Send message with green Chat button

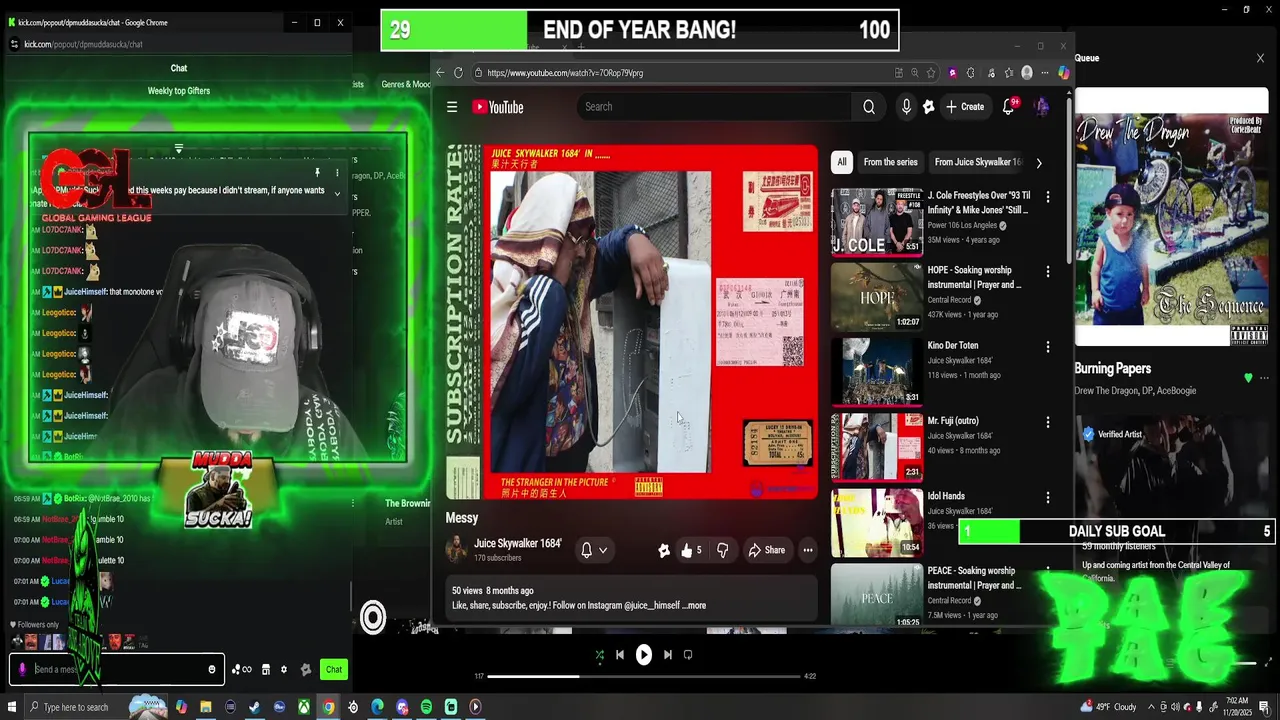(334, 669)
